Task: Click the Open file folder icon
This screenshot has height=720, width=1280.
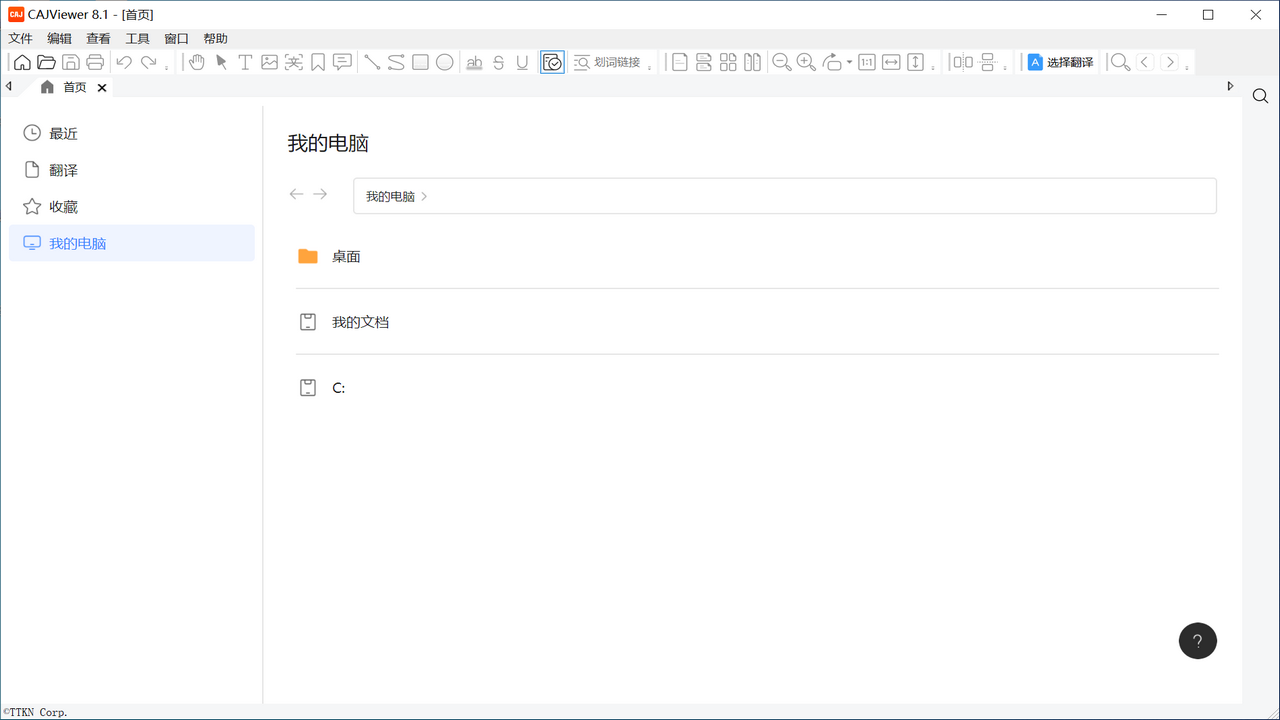Action: 46,62
